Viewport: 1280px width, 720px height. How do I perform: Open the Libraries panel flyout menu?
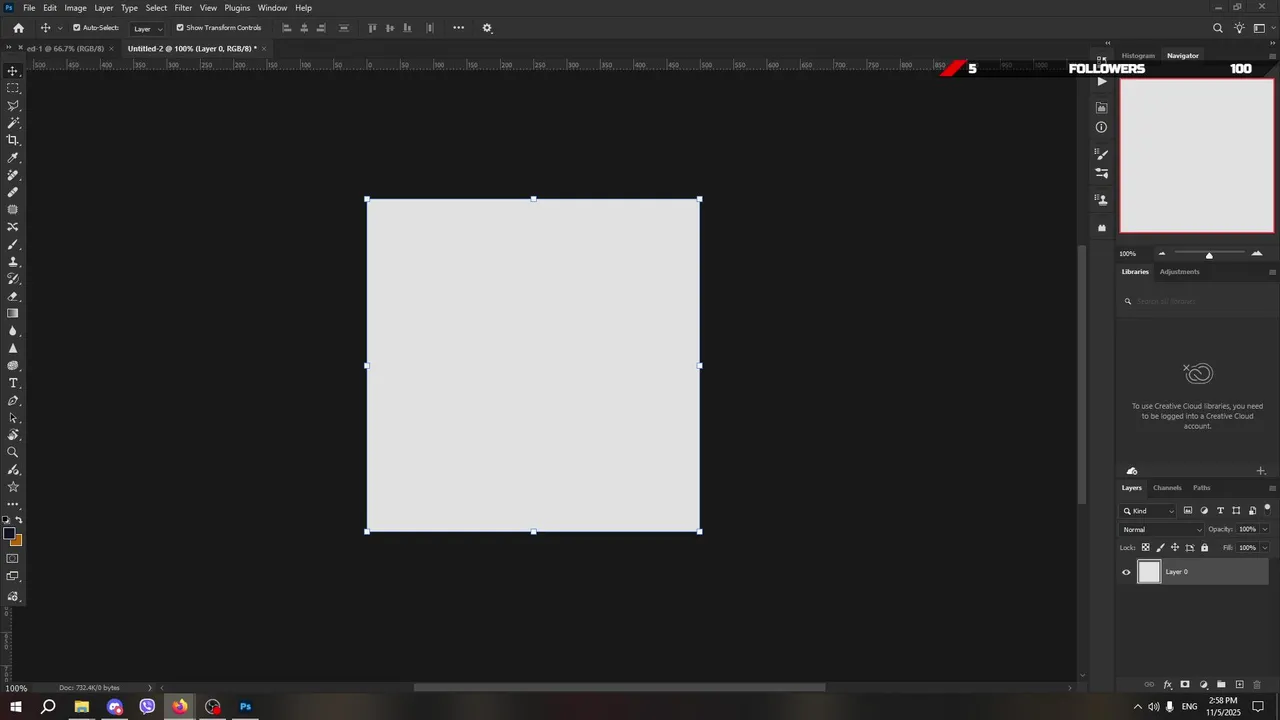pos(1272,272)
